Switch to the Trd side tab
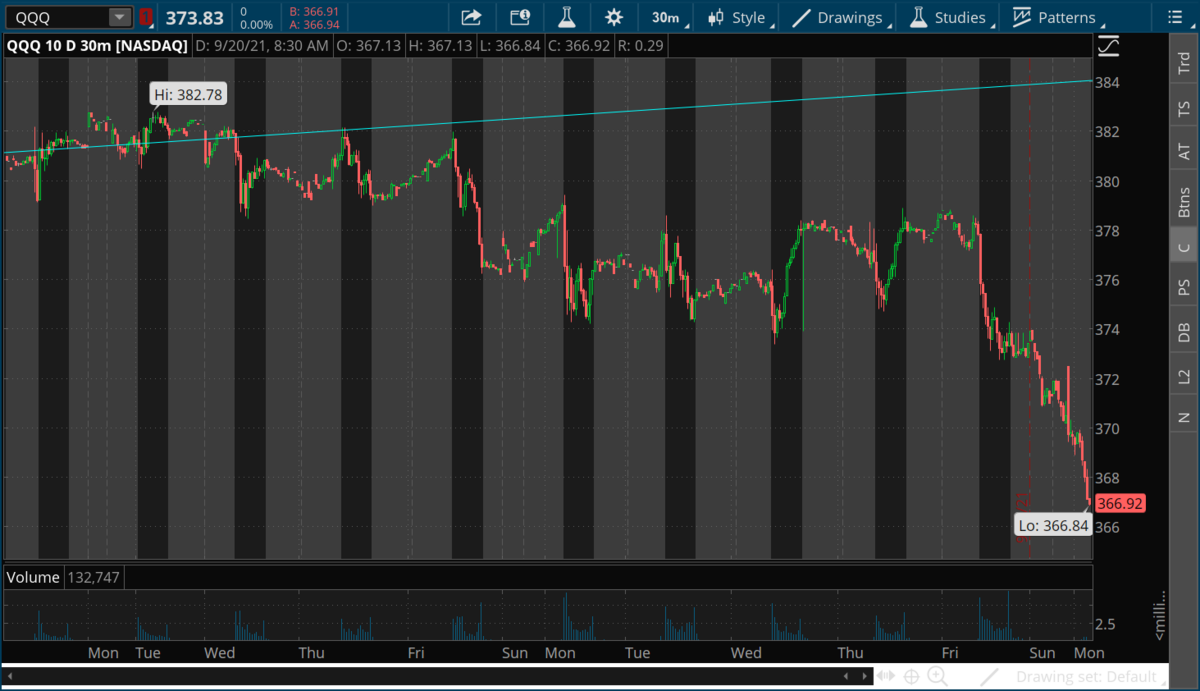The image size is (1200, 691). click(x=1184, y=65)
